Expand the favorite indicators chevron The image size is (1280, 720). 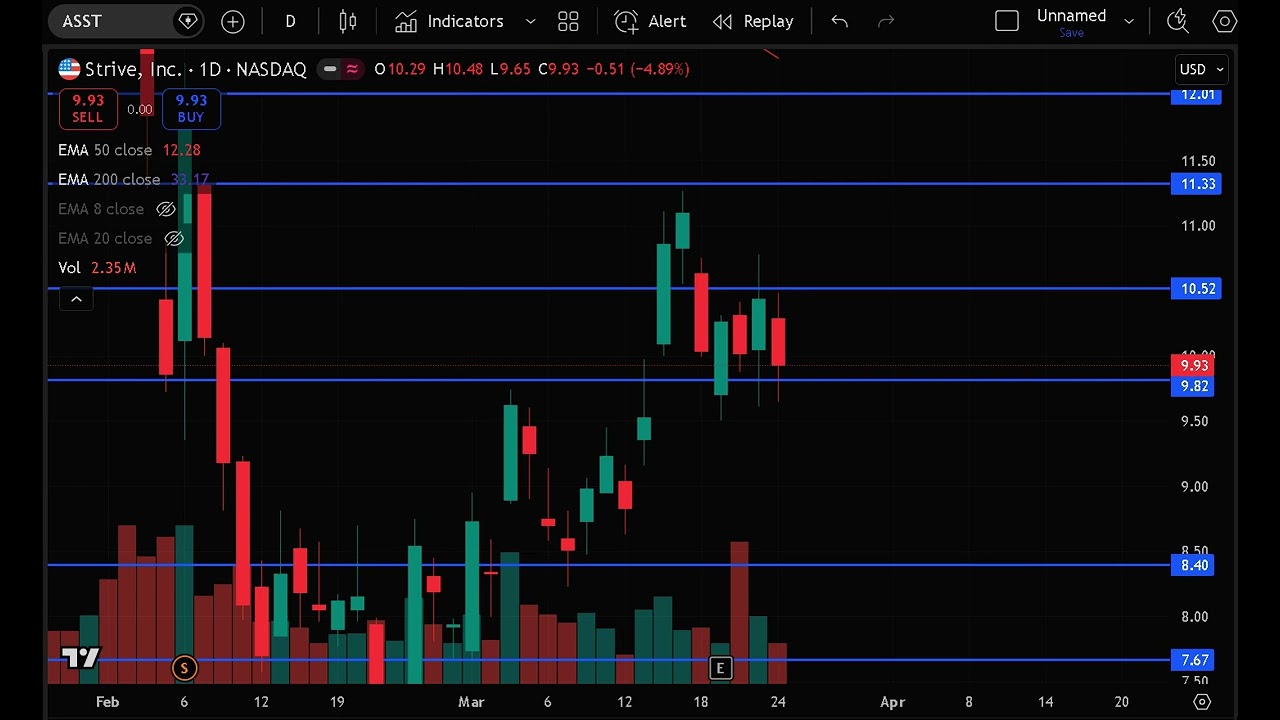[530, 21]
